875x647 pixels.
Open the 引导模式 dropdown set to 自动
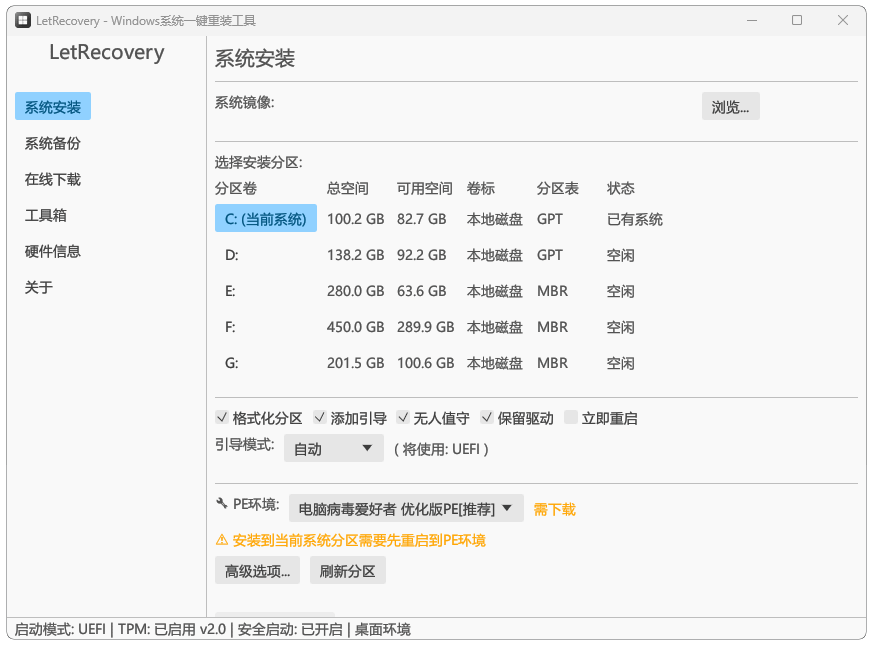[x=334, y=448]
